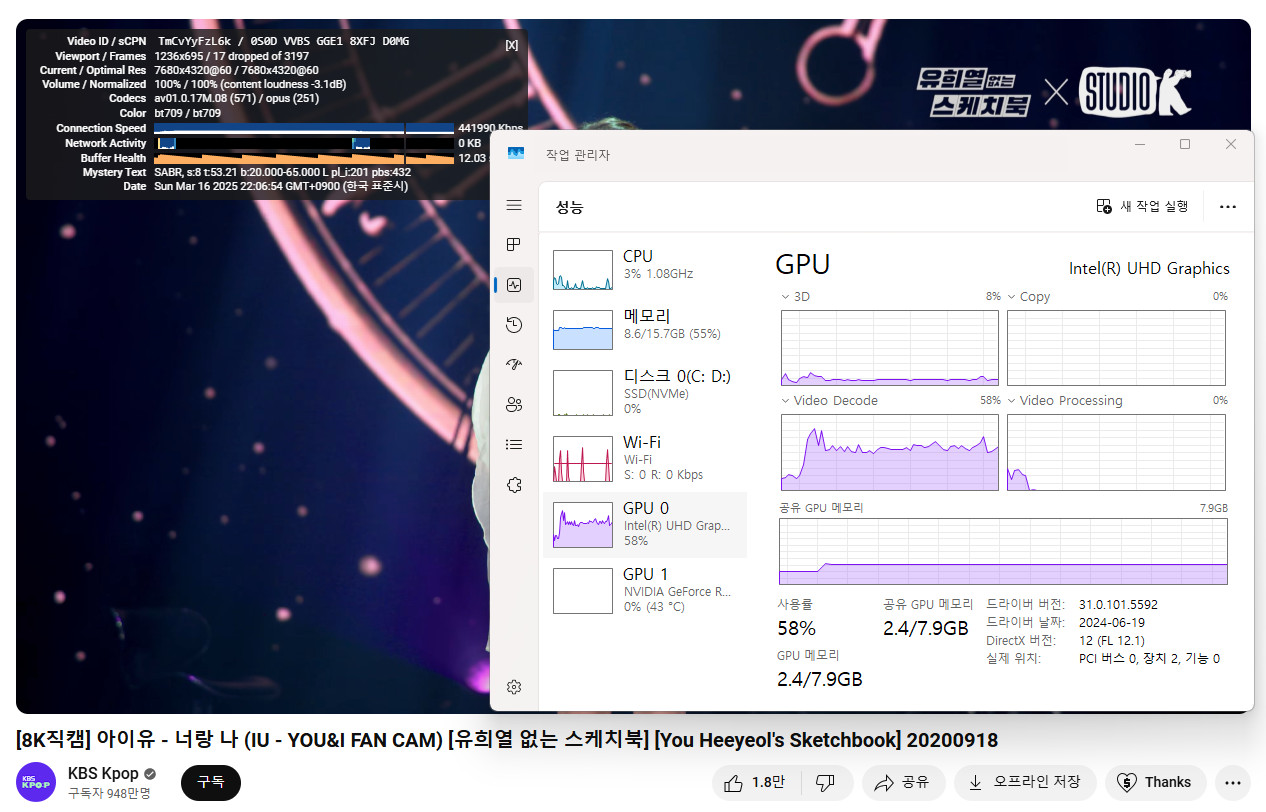Screen dimensions: 1266x812
Task: Open KBS Kpop channel name link
Action: click(103, 773)
